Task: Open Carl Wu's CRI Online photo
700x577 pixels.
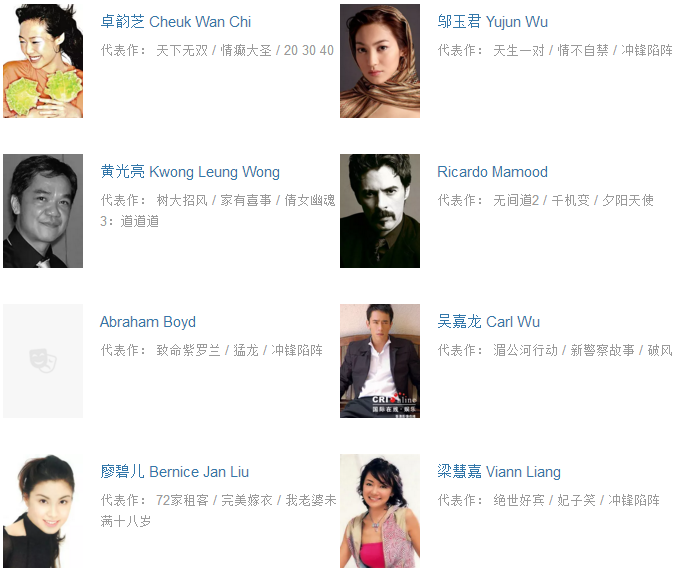Action: 380,361
